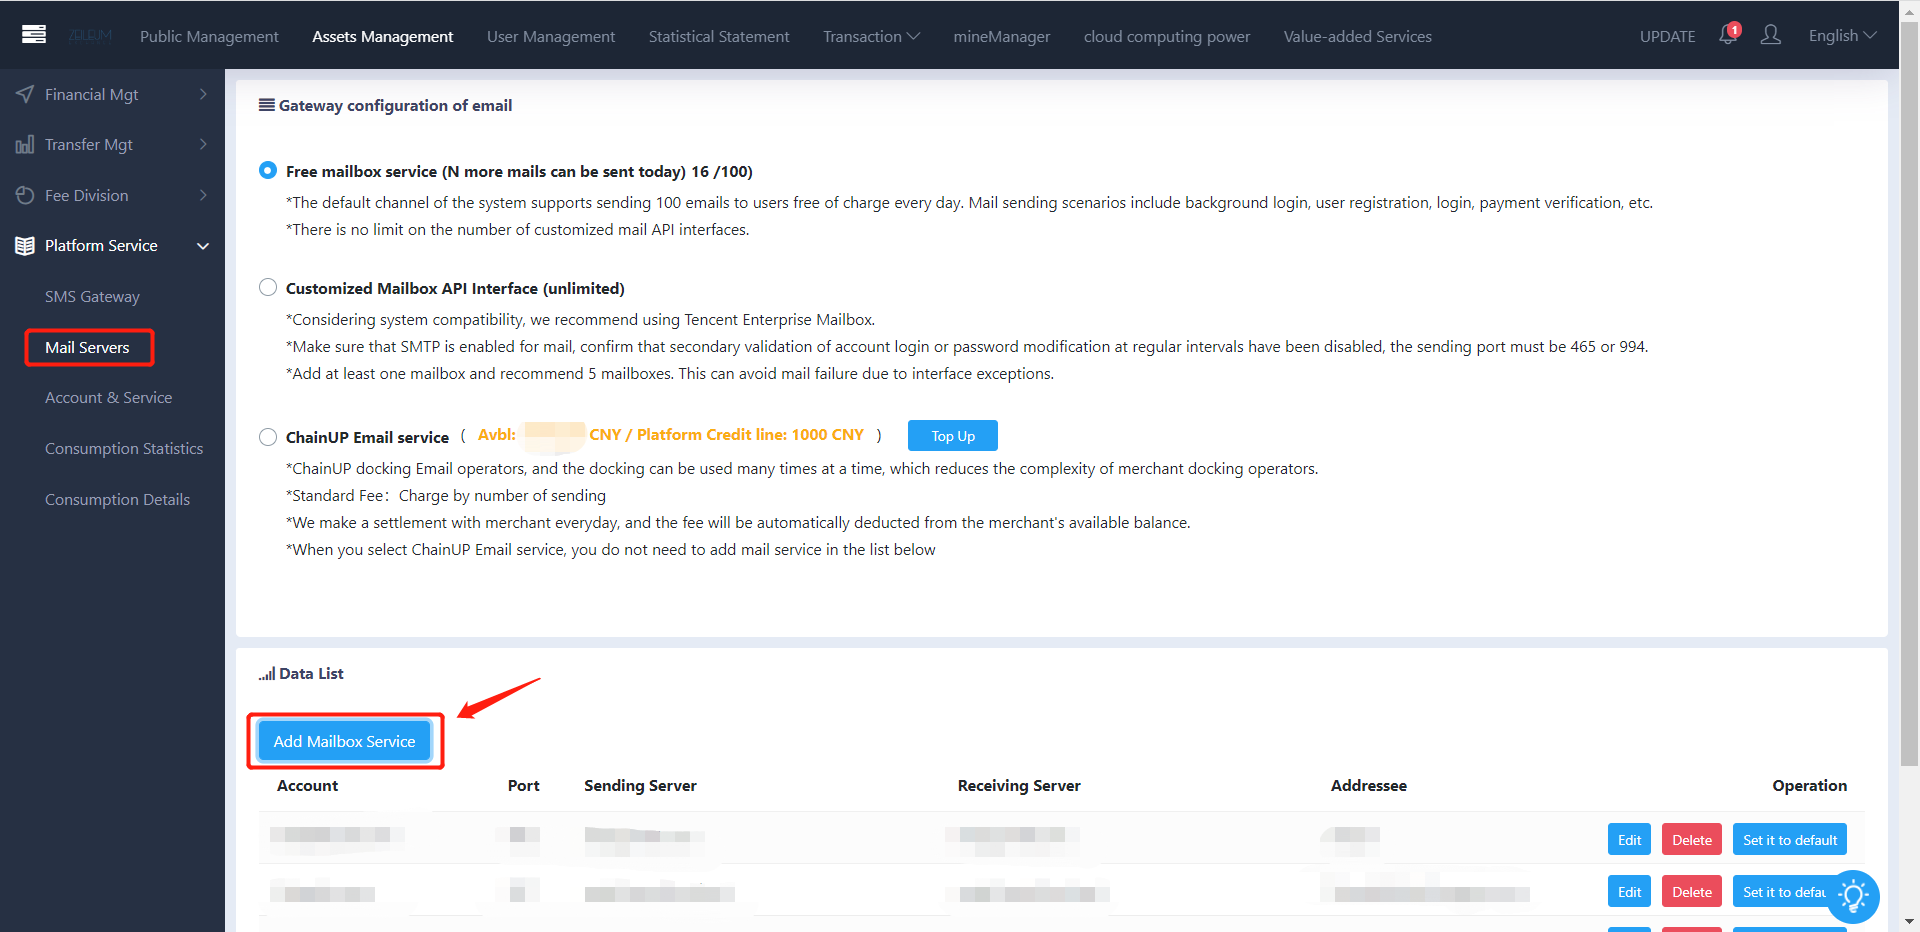1920x932 pixels.
Task: Expand the Fee Division chevron
Action: pyautogui.click(x=203, y=196)
